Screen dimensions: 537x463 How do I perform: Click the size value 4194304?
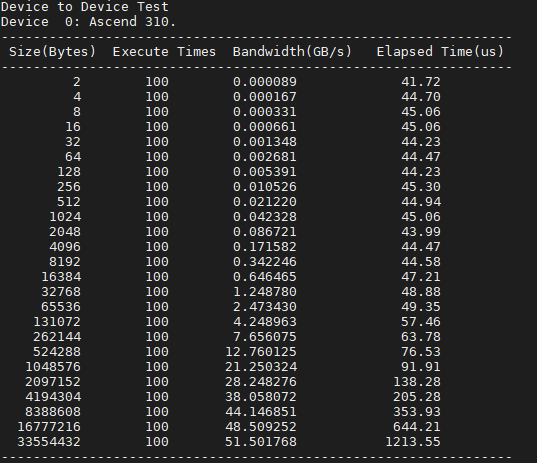[53, 397]
